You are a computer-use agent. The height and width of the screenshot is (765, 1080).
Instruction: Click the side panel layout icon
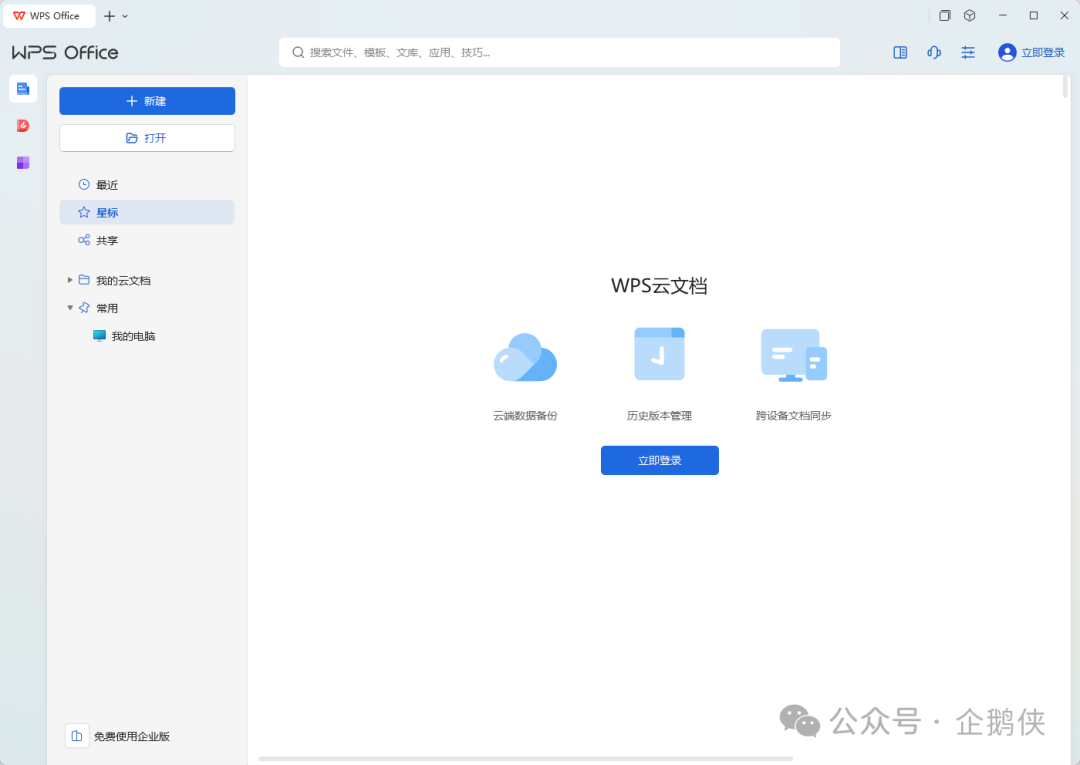click(x=900, y=53)
